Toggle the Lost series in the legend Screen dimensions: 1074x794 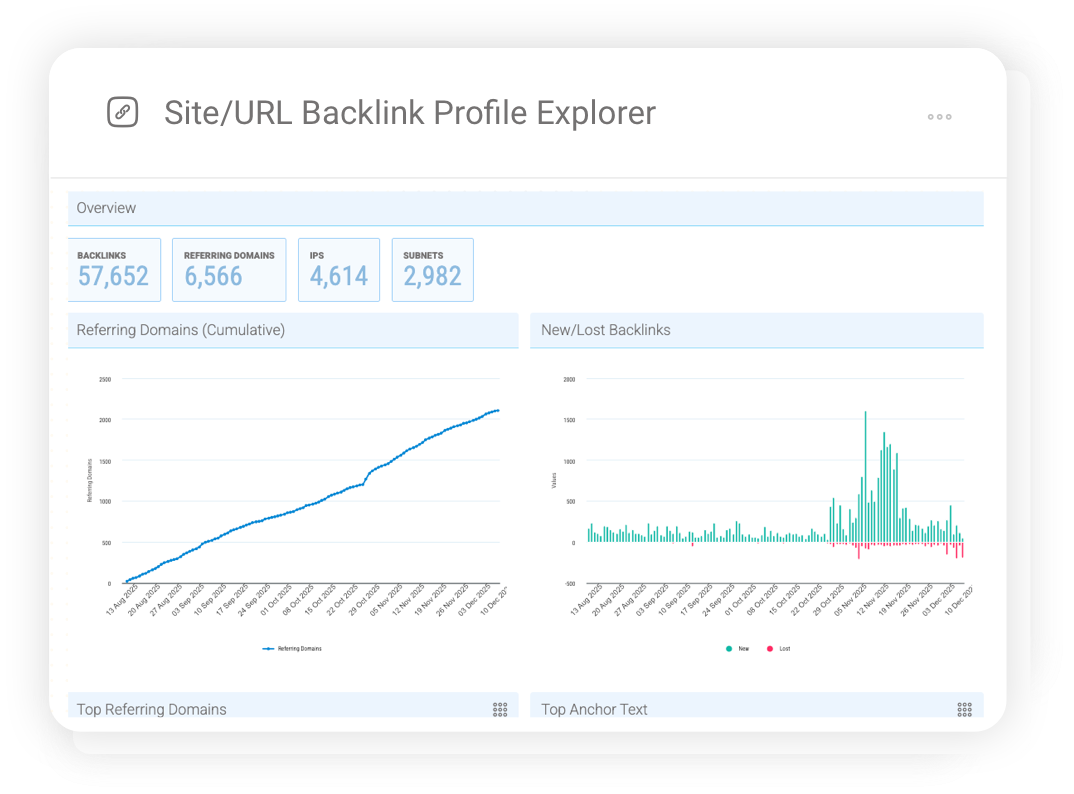777,648
